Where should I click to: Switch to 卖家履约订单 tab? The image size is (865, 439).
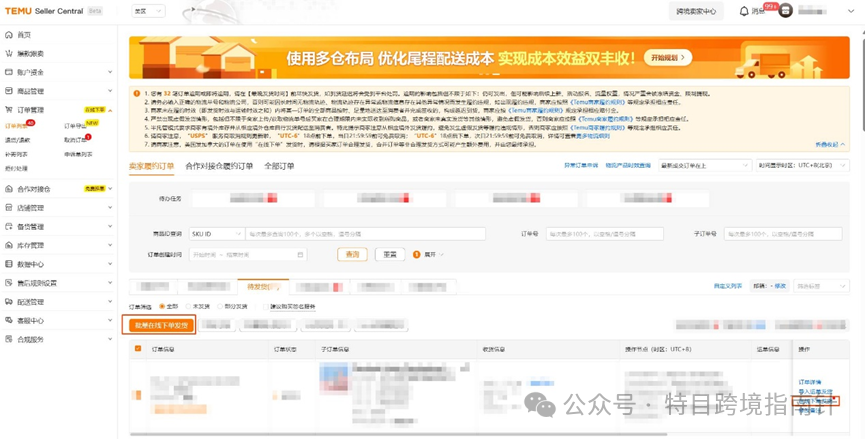(x=151, y=166)
